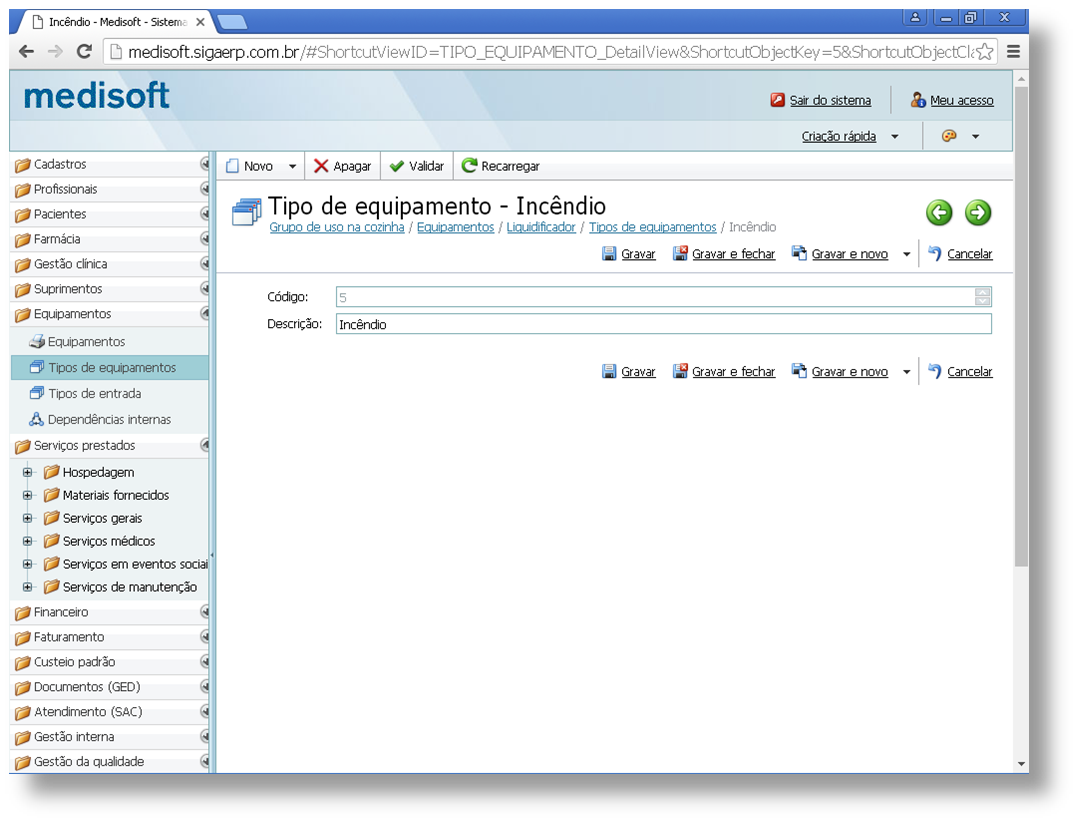Expand Serviços gerais tree node plus
The image size is (1078, 823).
[28, 518]
